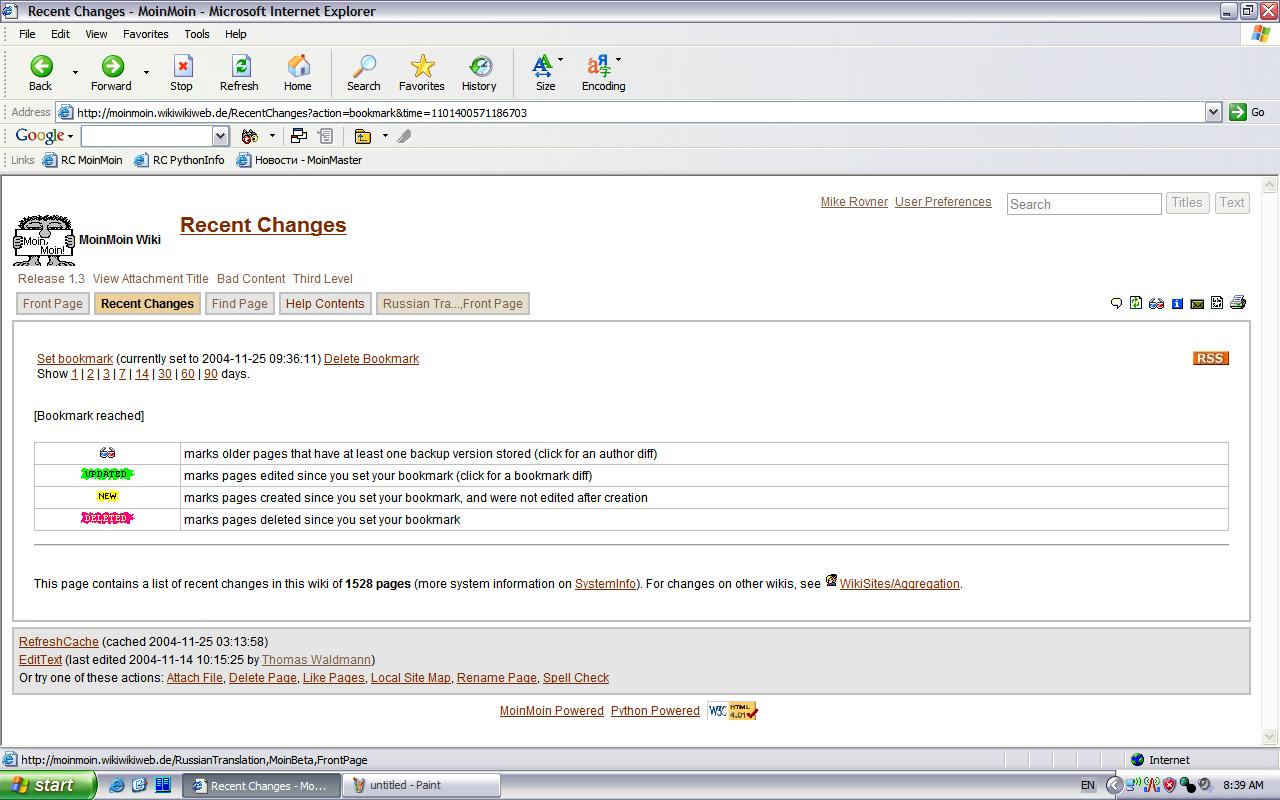The width and height of the screenshot is (1280, 800).
Task: Click the Titles search button
Action: (1187, 203)
